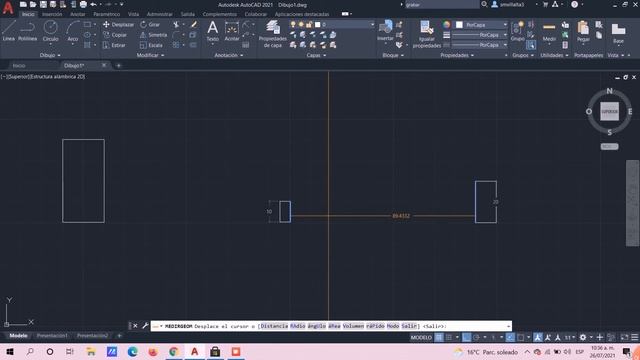Image resolution: width=640 pixels, height=360 pixels.
Task: Open the status bar customization menu icon
Action: (x=635, y=337)
